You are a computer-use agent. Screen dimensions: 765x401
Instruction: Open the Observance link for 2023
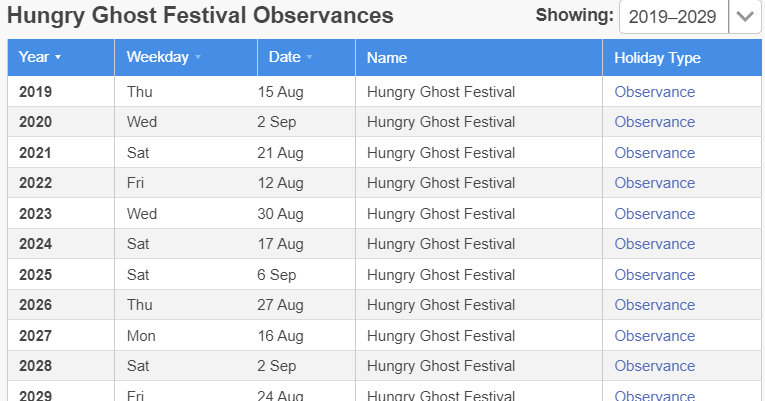coord(654,214)
